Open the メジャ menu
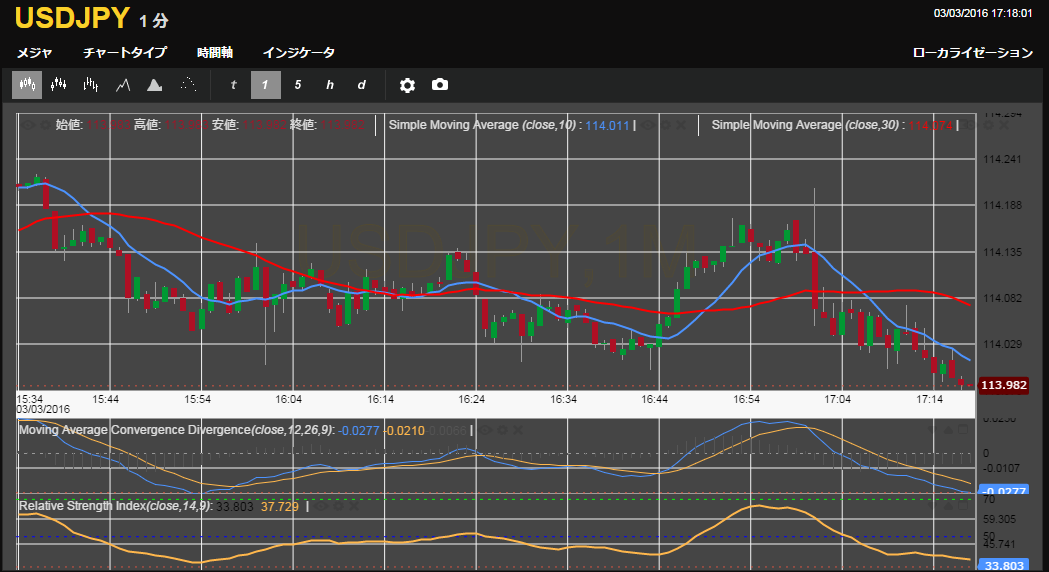 tap(34, 52)
